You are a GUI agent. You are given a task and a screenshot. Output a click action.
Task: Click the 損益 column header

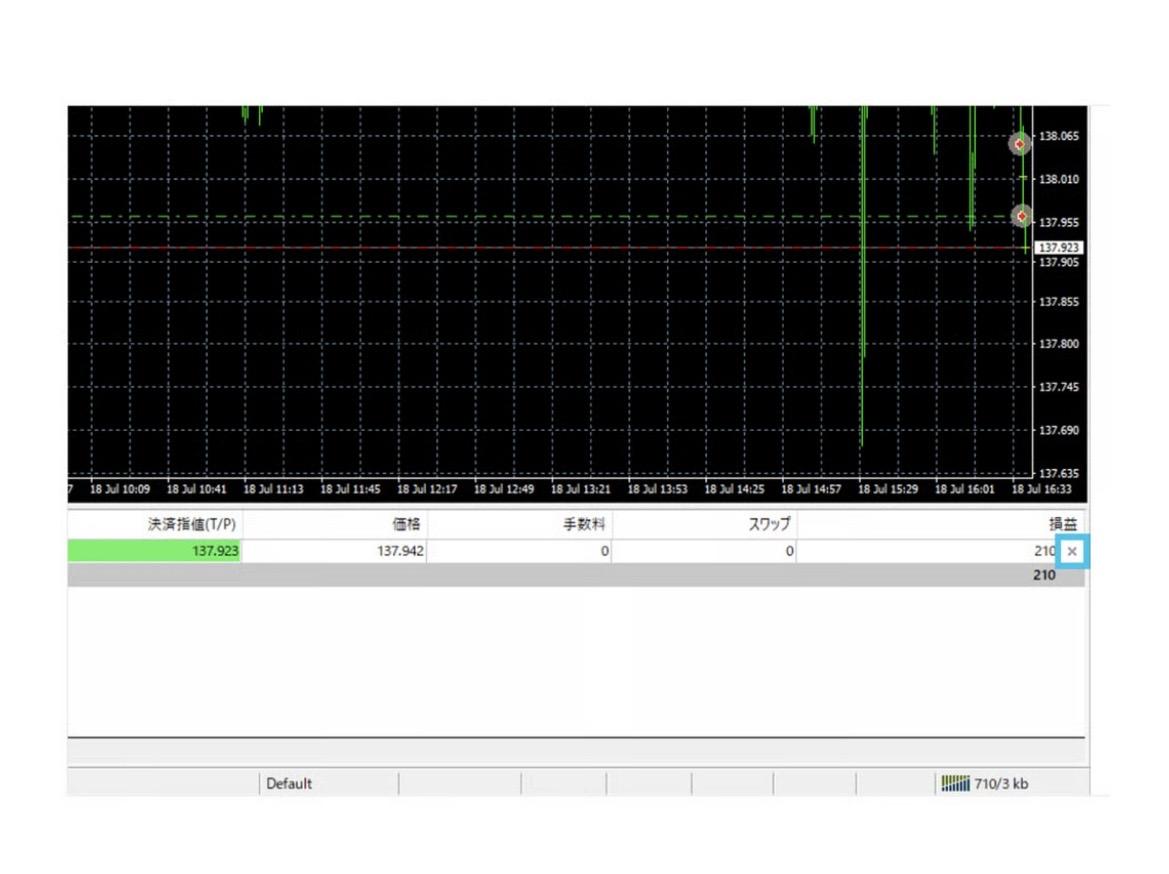(1063, 524)
